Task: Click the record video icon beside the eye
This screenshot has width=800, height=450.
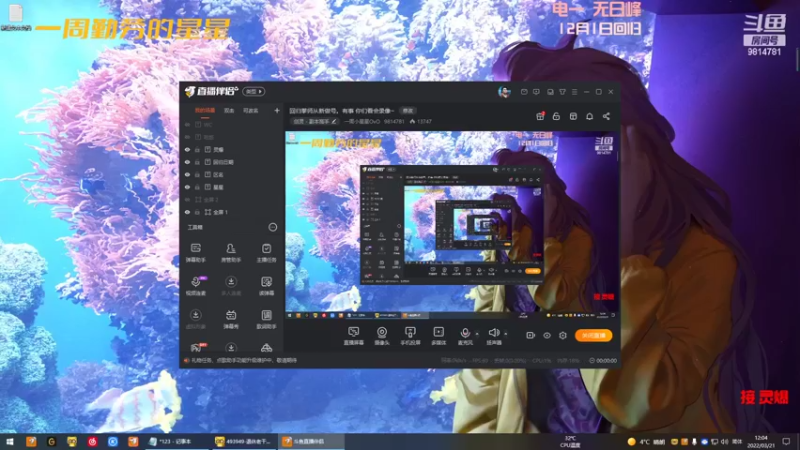Action: (531, 335)
